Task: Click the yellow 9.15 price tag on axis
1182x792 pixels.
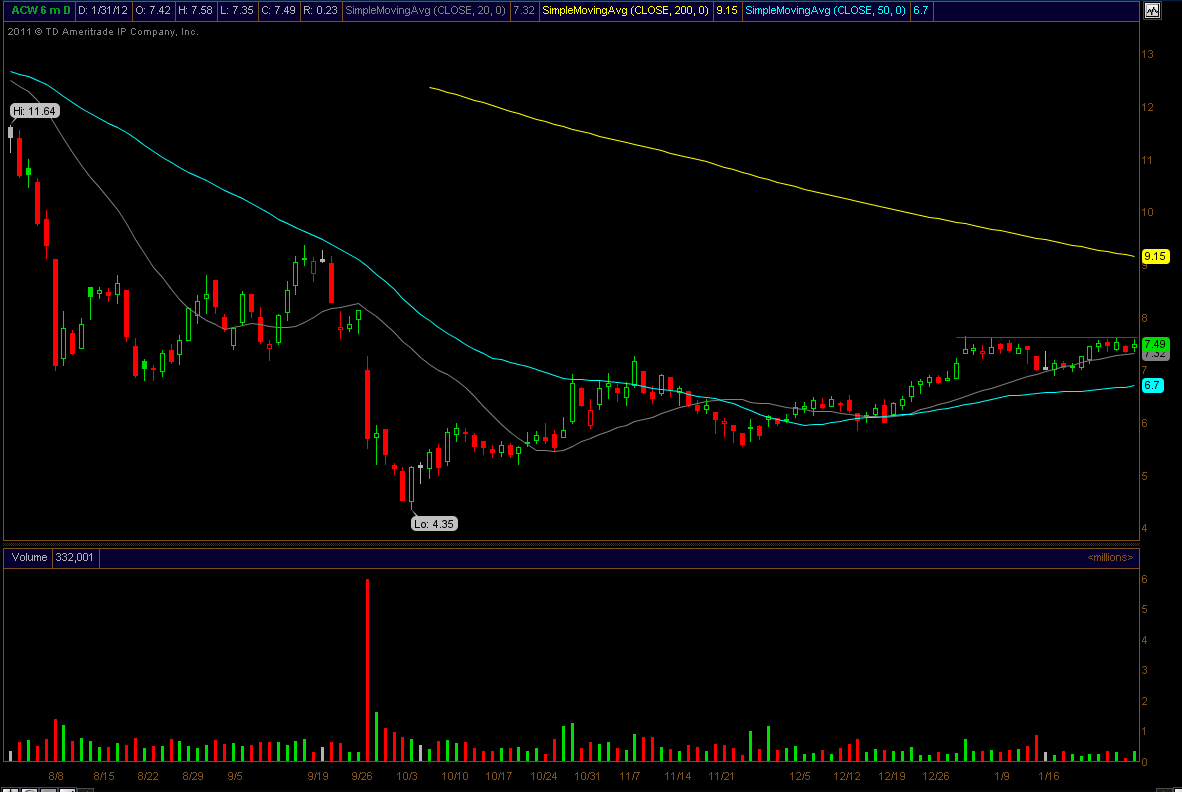Action: (1155, 256)
